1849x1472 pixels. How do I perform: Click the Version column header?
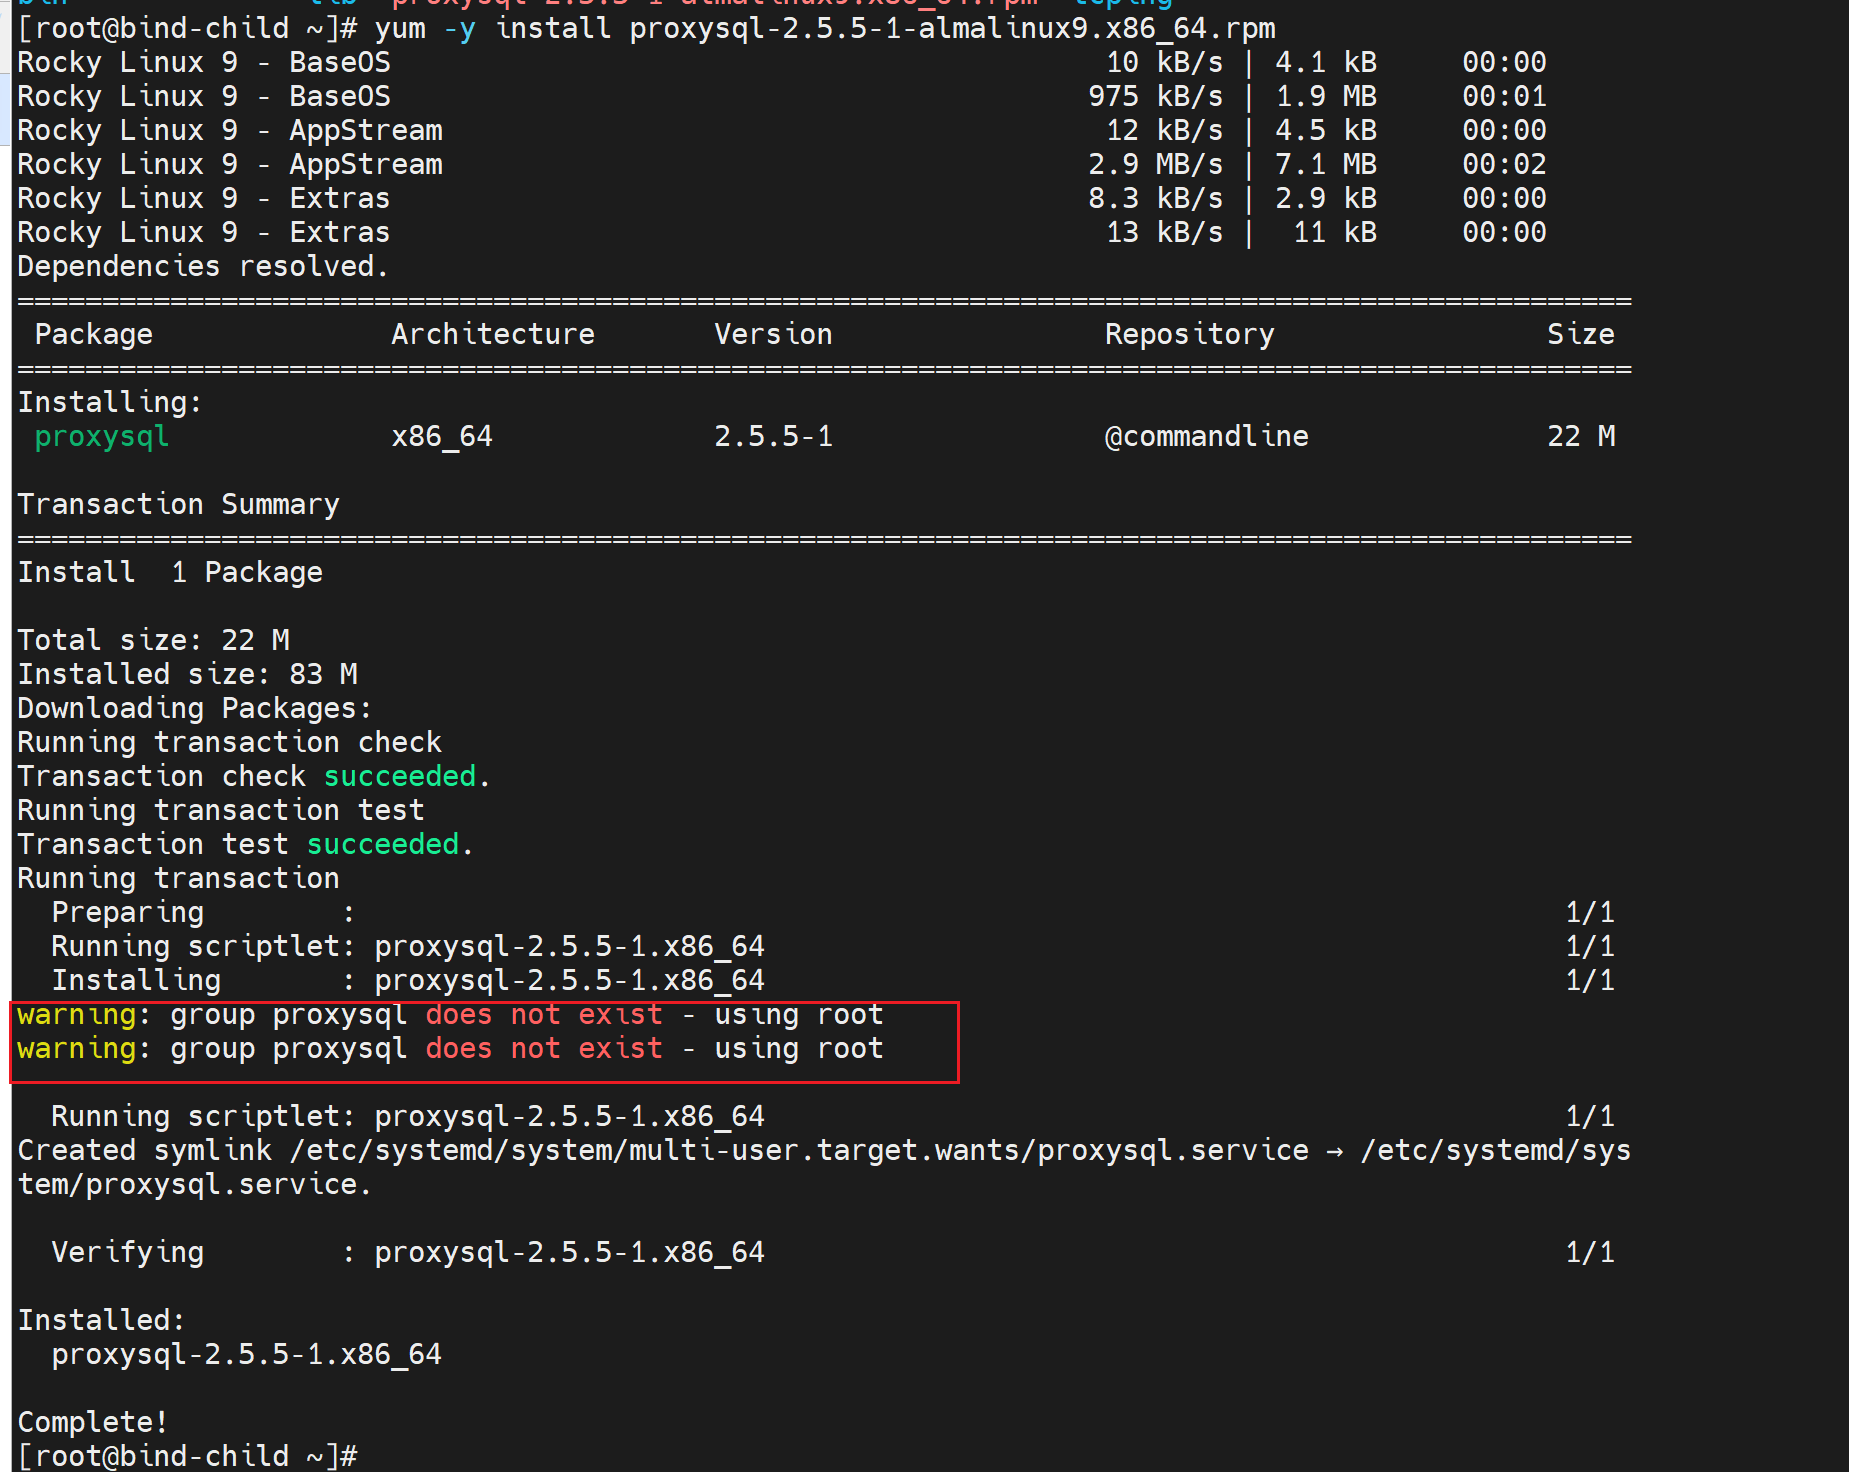(x=772, y=334)
